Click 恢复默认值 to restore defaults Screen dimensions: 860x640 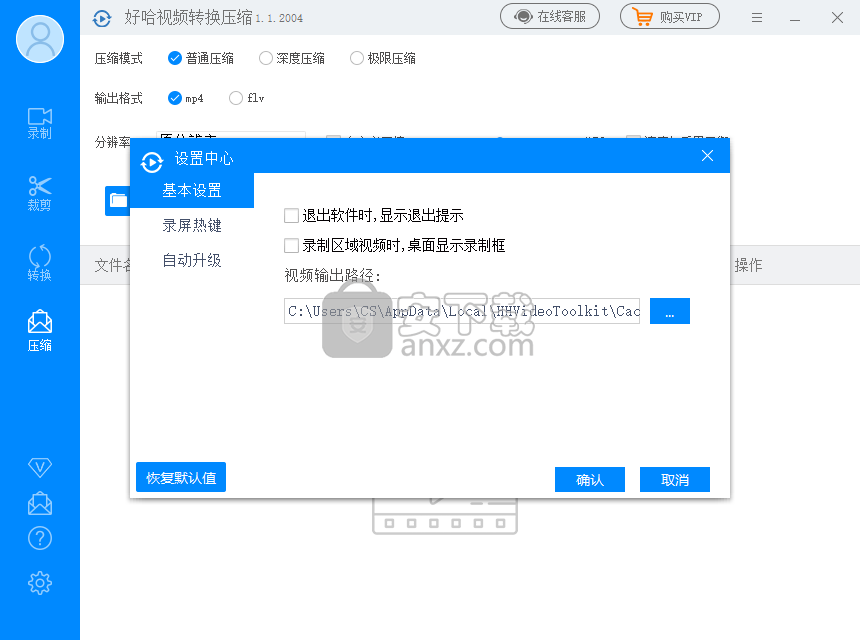click(x=181, y=477)
